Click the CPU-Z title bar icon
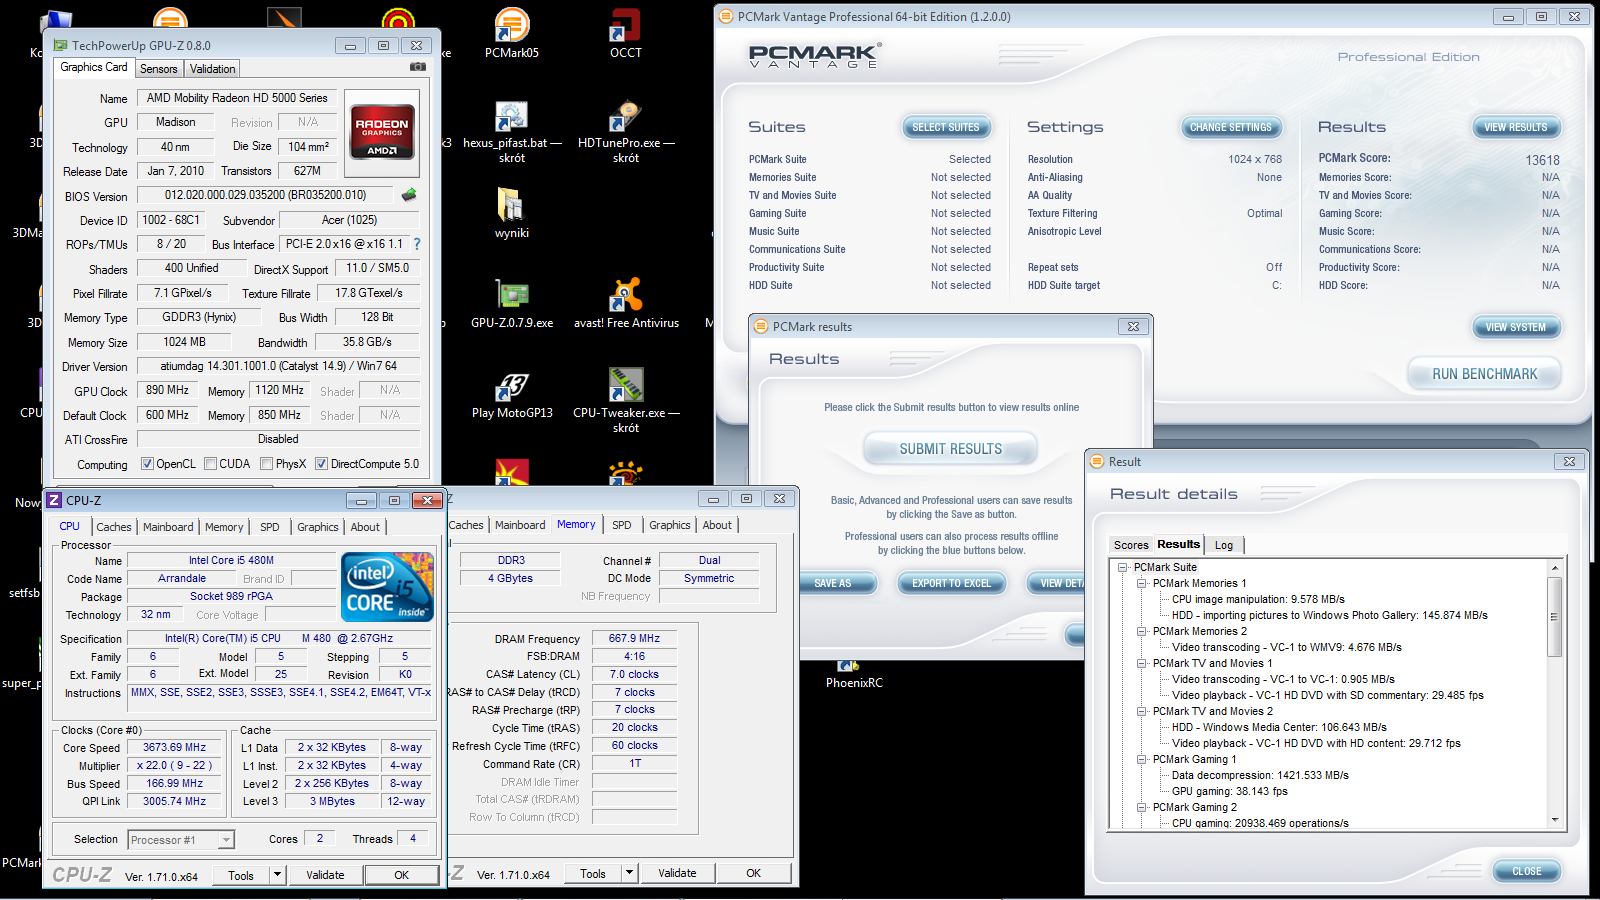The width and height of the screenshot is (1600, 900). [55, 500]
